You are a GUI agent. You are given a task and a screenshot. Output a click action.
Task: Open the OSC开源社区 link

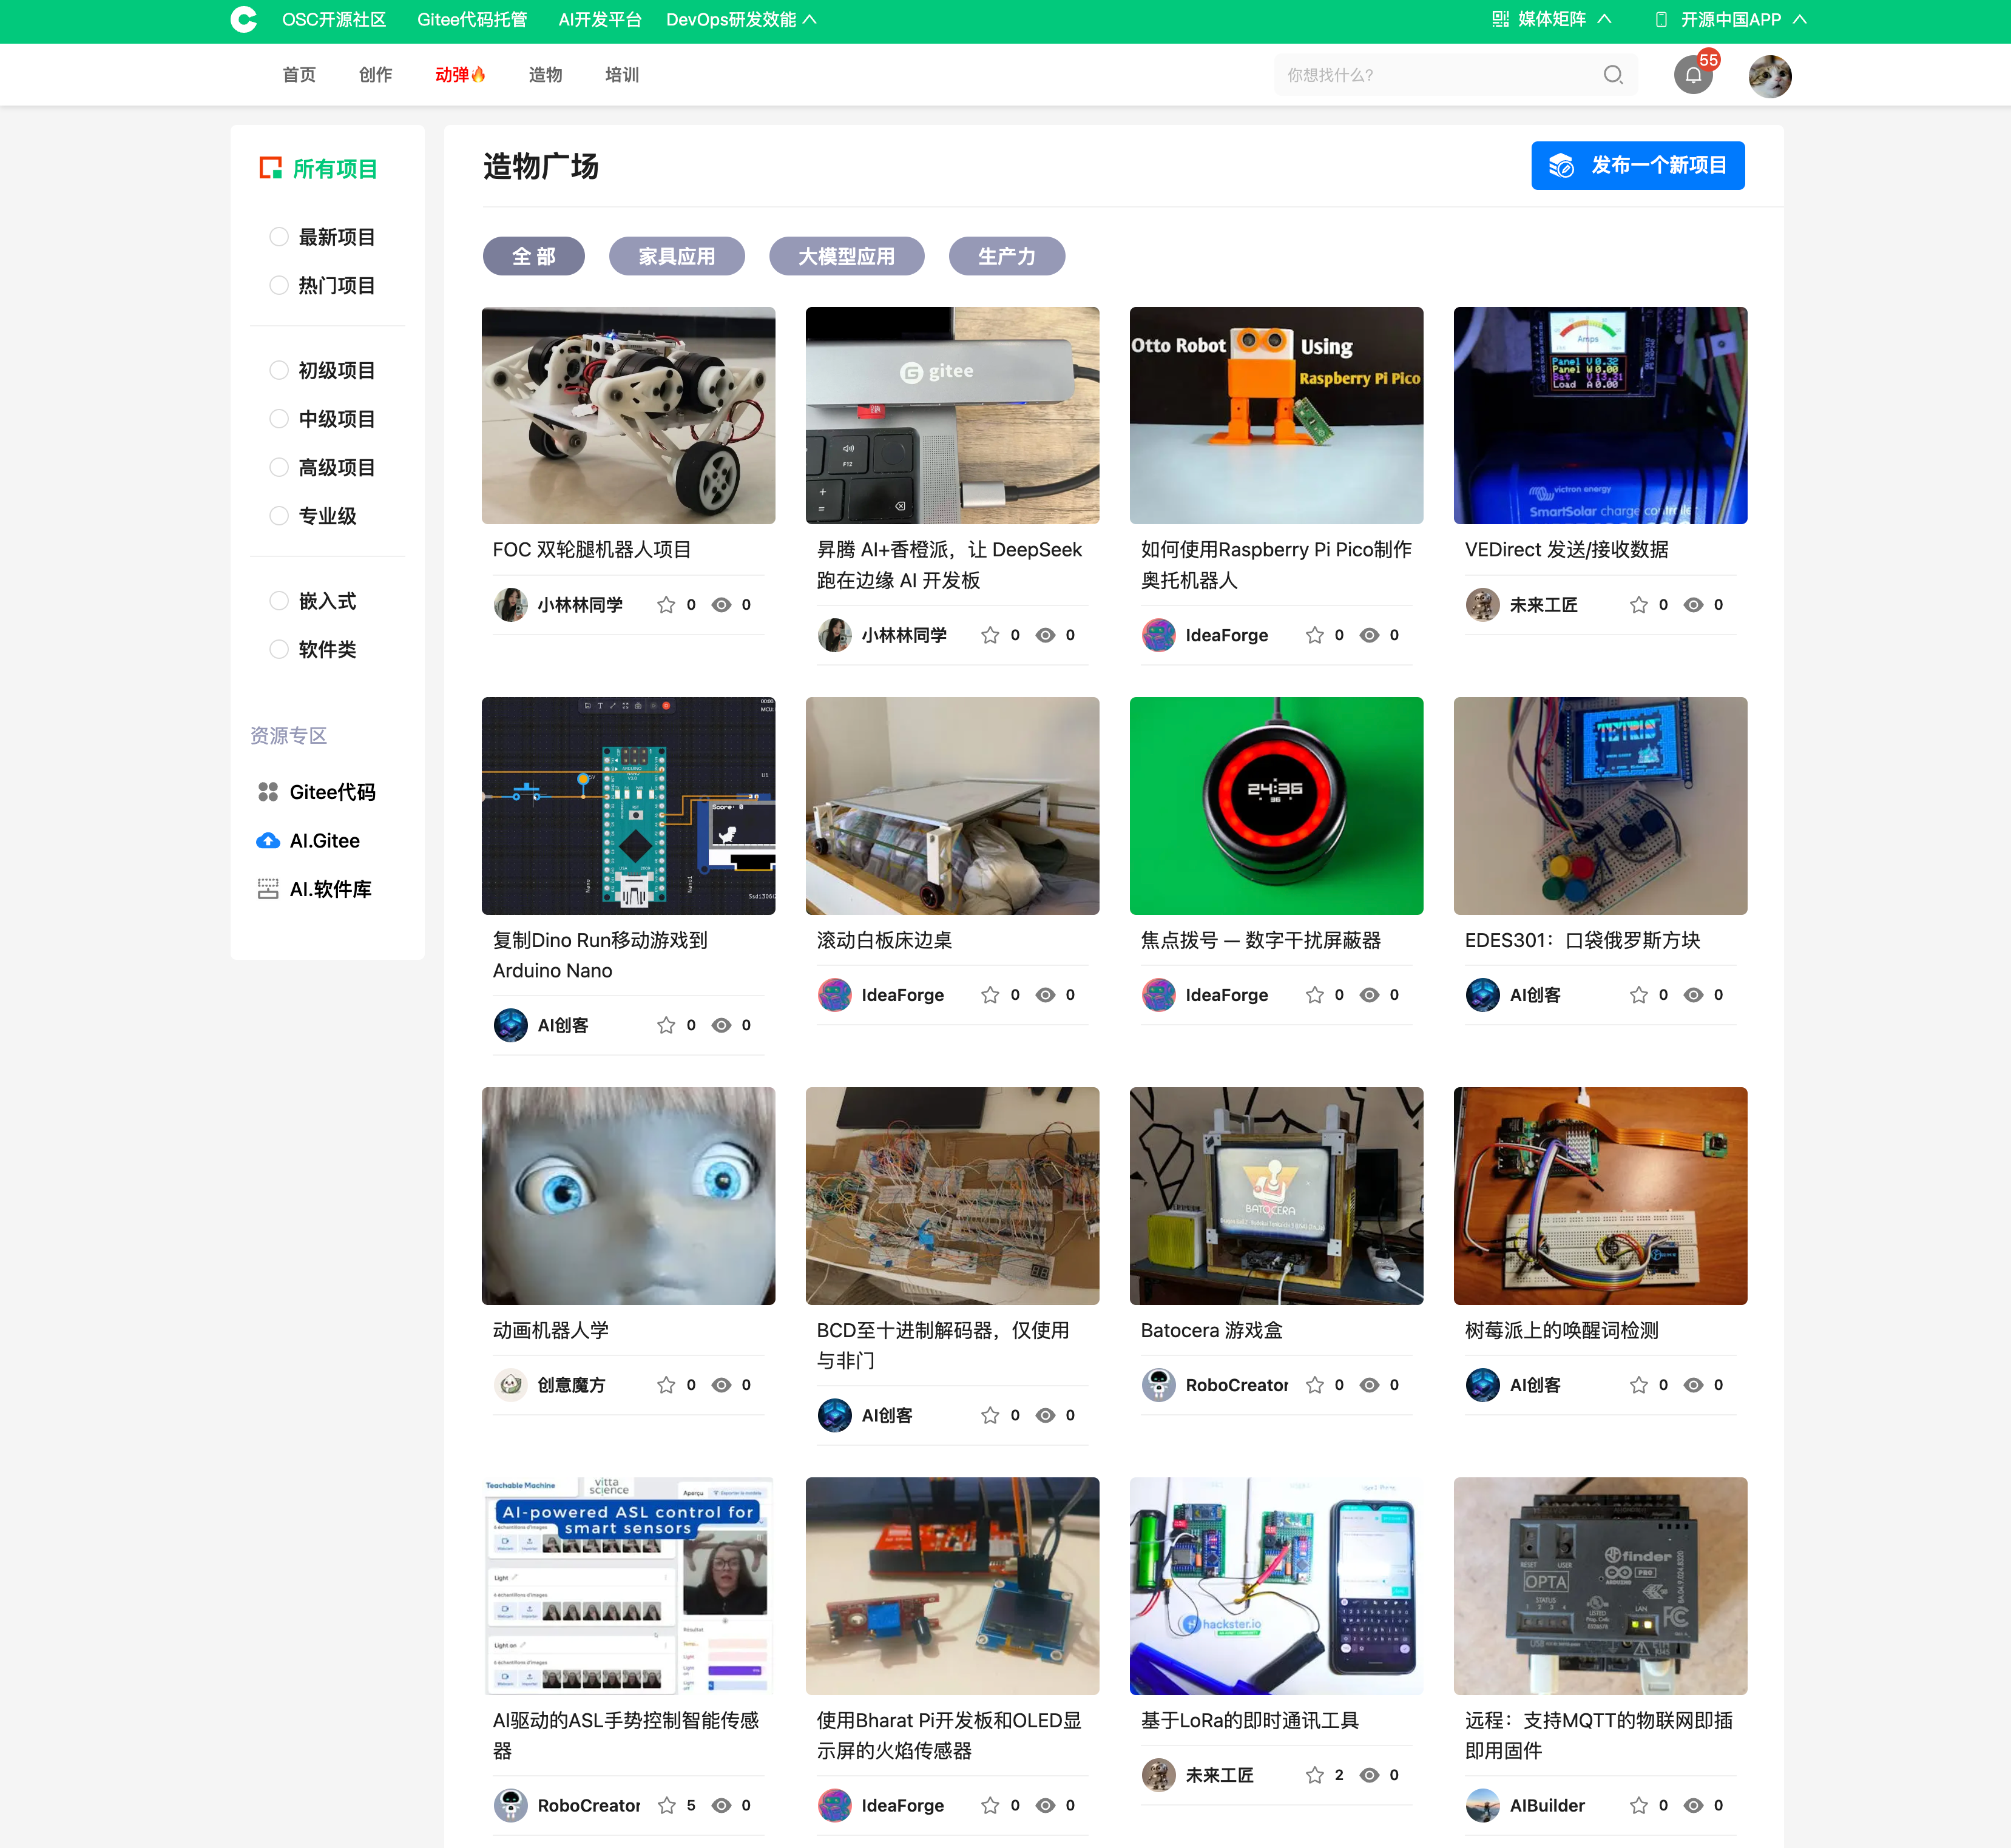coord(334,20)
